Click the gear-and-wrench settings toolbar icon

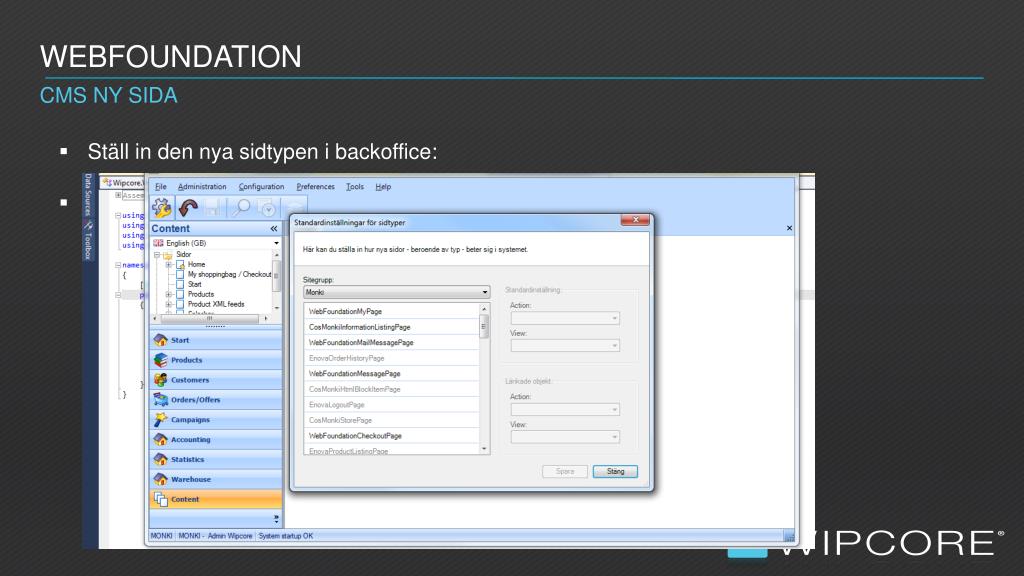(x=161, y=208)
